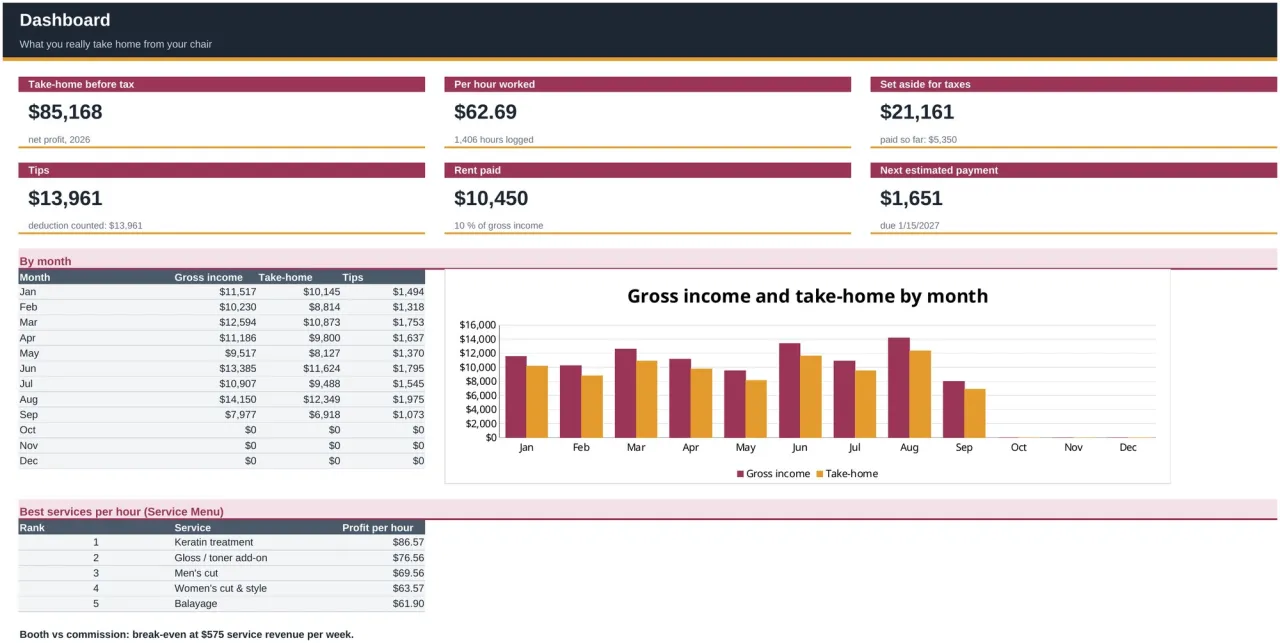Screen dimensions: 1280x643
Task: Select the Rent paid header
Action: click(648, 171)
